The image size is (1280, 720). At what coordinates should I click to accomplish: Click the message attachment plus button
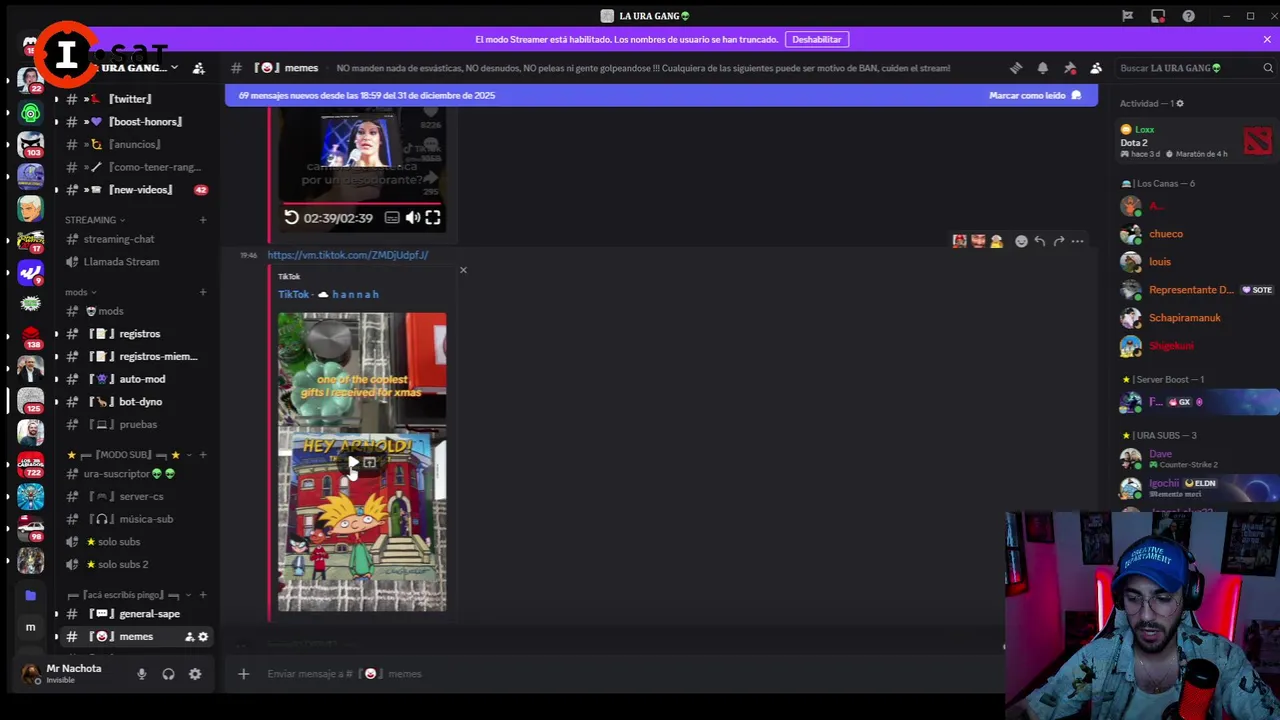(x=243, y=674)
